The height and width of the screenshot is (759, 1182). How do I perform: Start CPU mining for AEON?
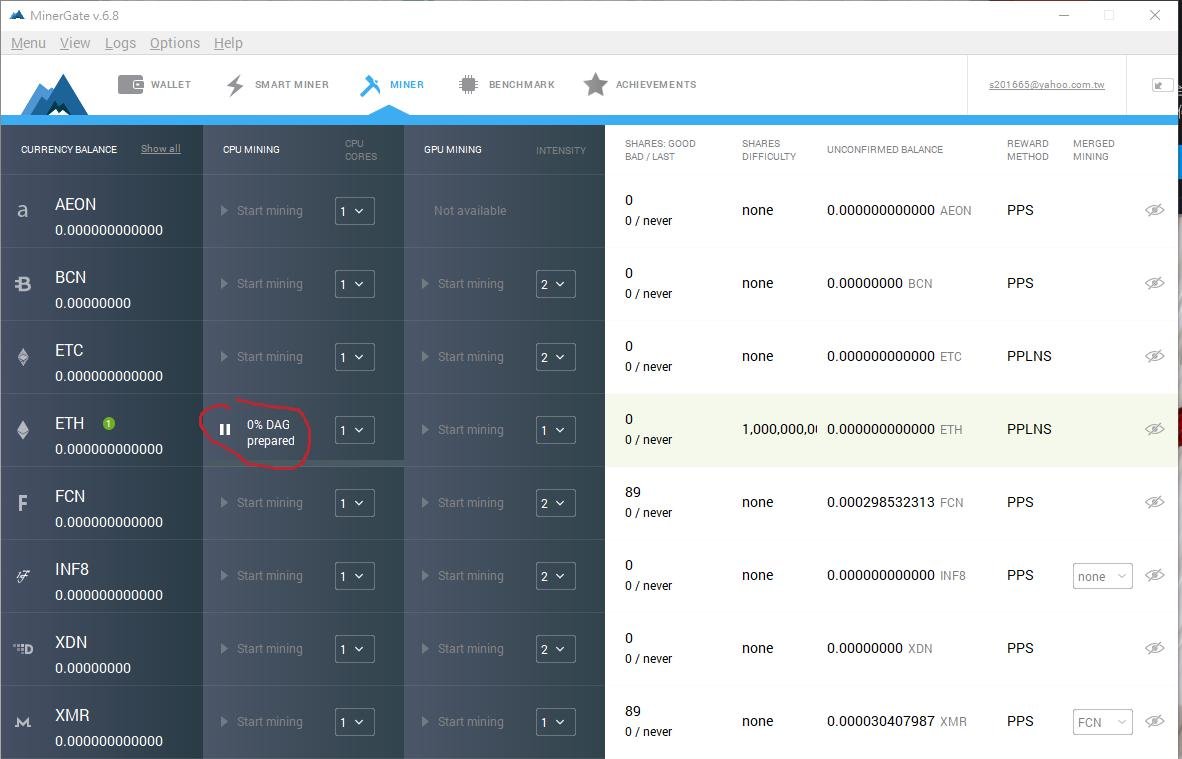[x=262, y=211]
